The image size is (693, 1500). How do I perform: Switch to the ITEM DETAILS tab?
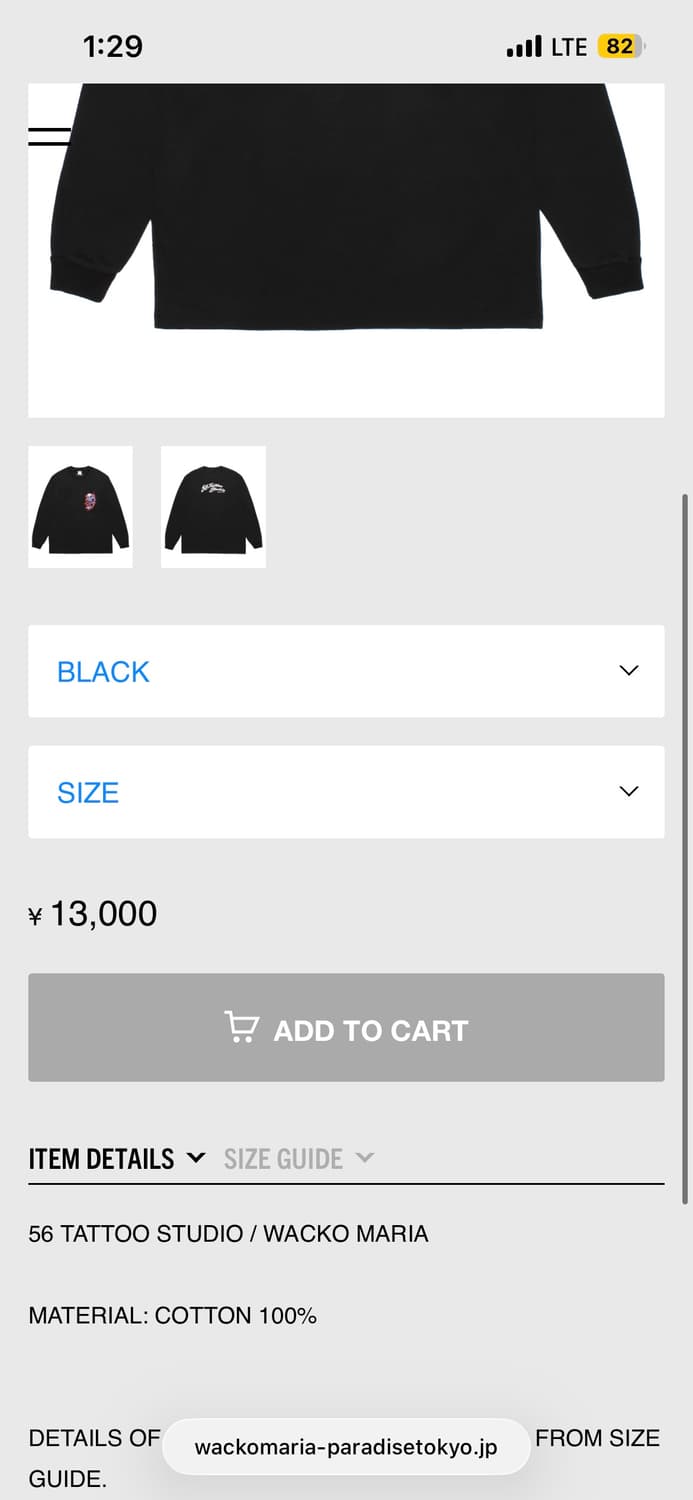[102, 1159]
